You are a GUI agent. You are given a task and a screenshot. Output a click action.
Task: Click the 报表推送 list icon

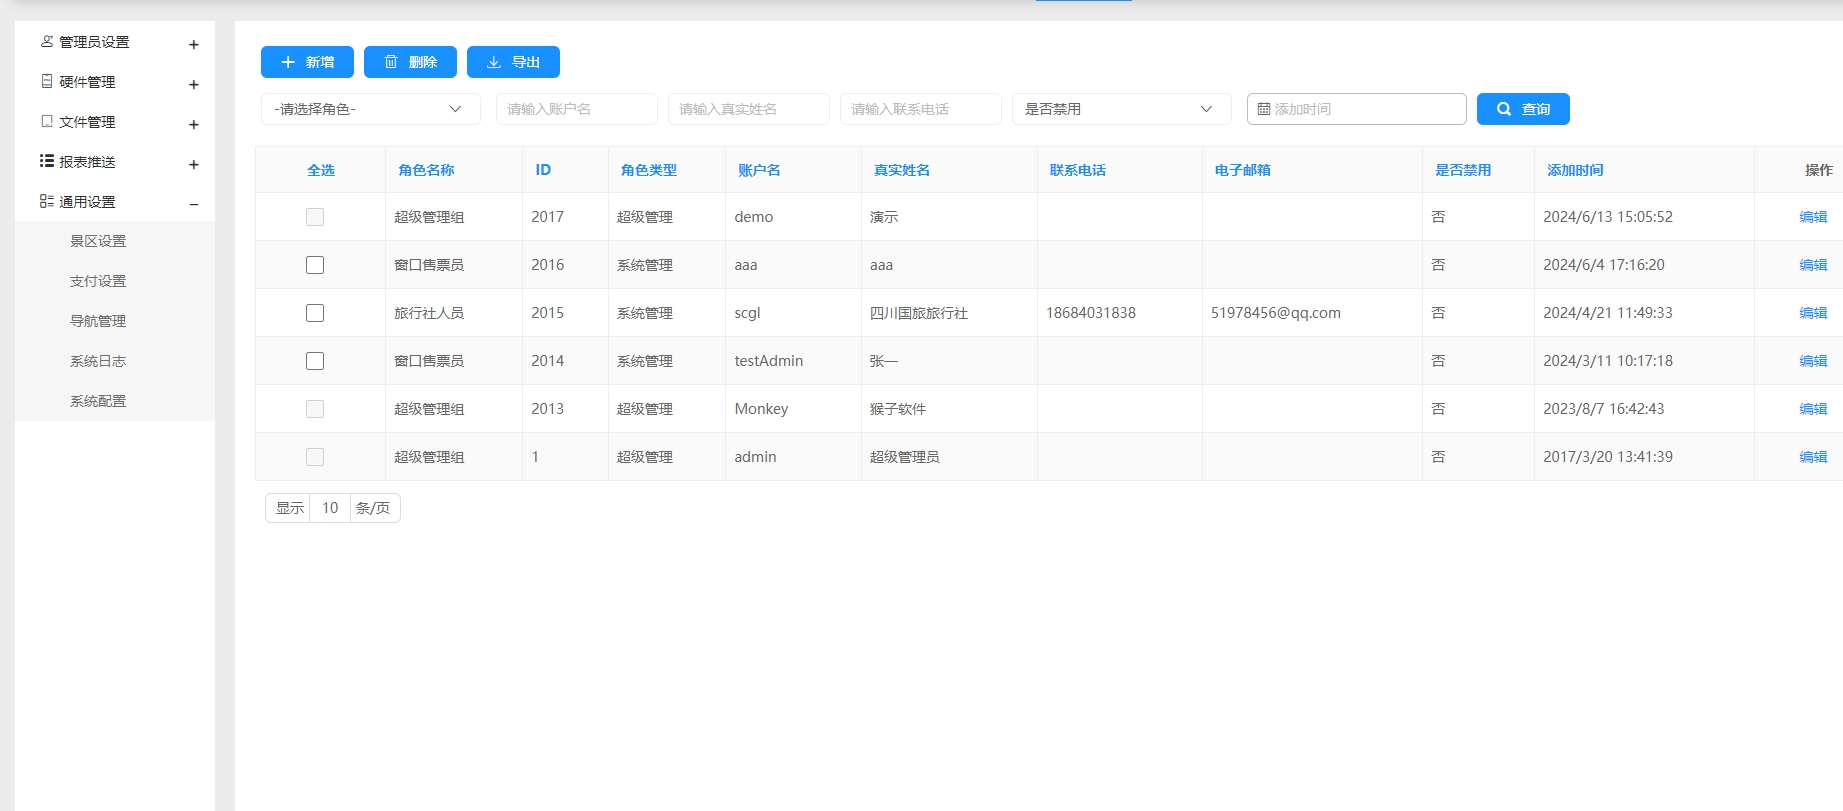click(47, 161)
